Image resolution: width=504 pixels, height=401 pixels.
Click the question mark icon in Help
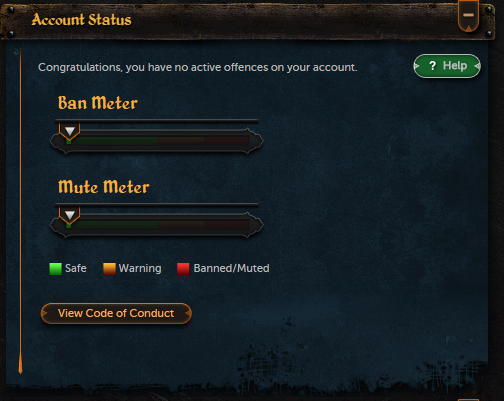pyautogui.click(x=432, y=66)
